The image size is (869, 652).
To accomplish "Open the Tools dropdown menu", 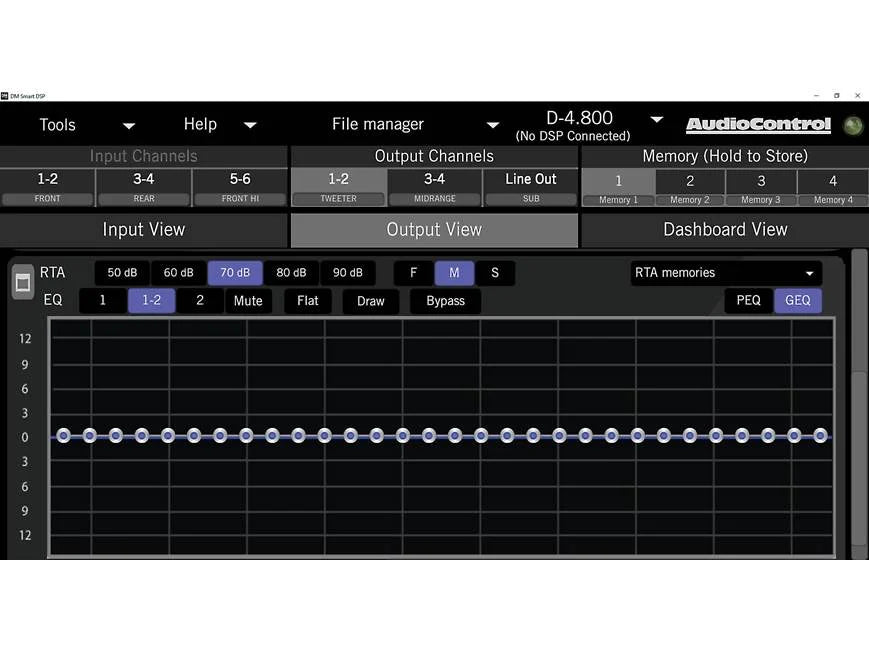I will 86,125.
